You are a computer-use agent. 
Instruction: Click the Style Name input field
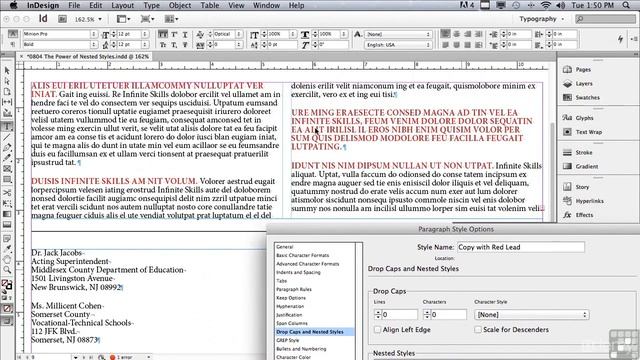tap(521, 247)
